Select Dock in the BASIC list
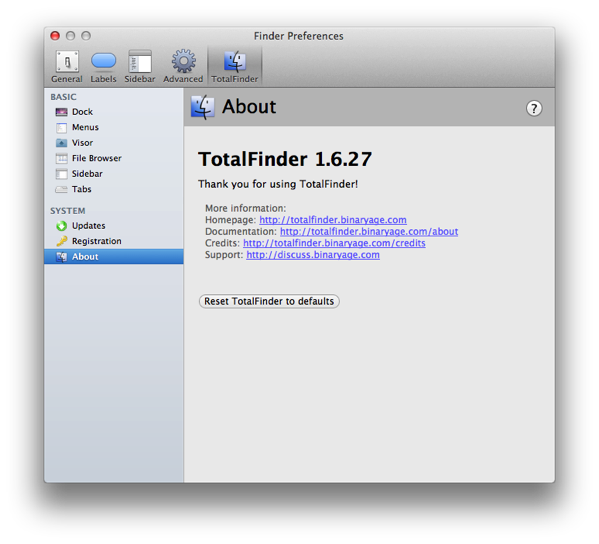Image resolution: width=599 pixels, height=544 pixels. coord(114,112)
